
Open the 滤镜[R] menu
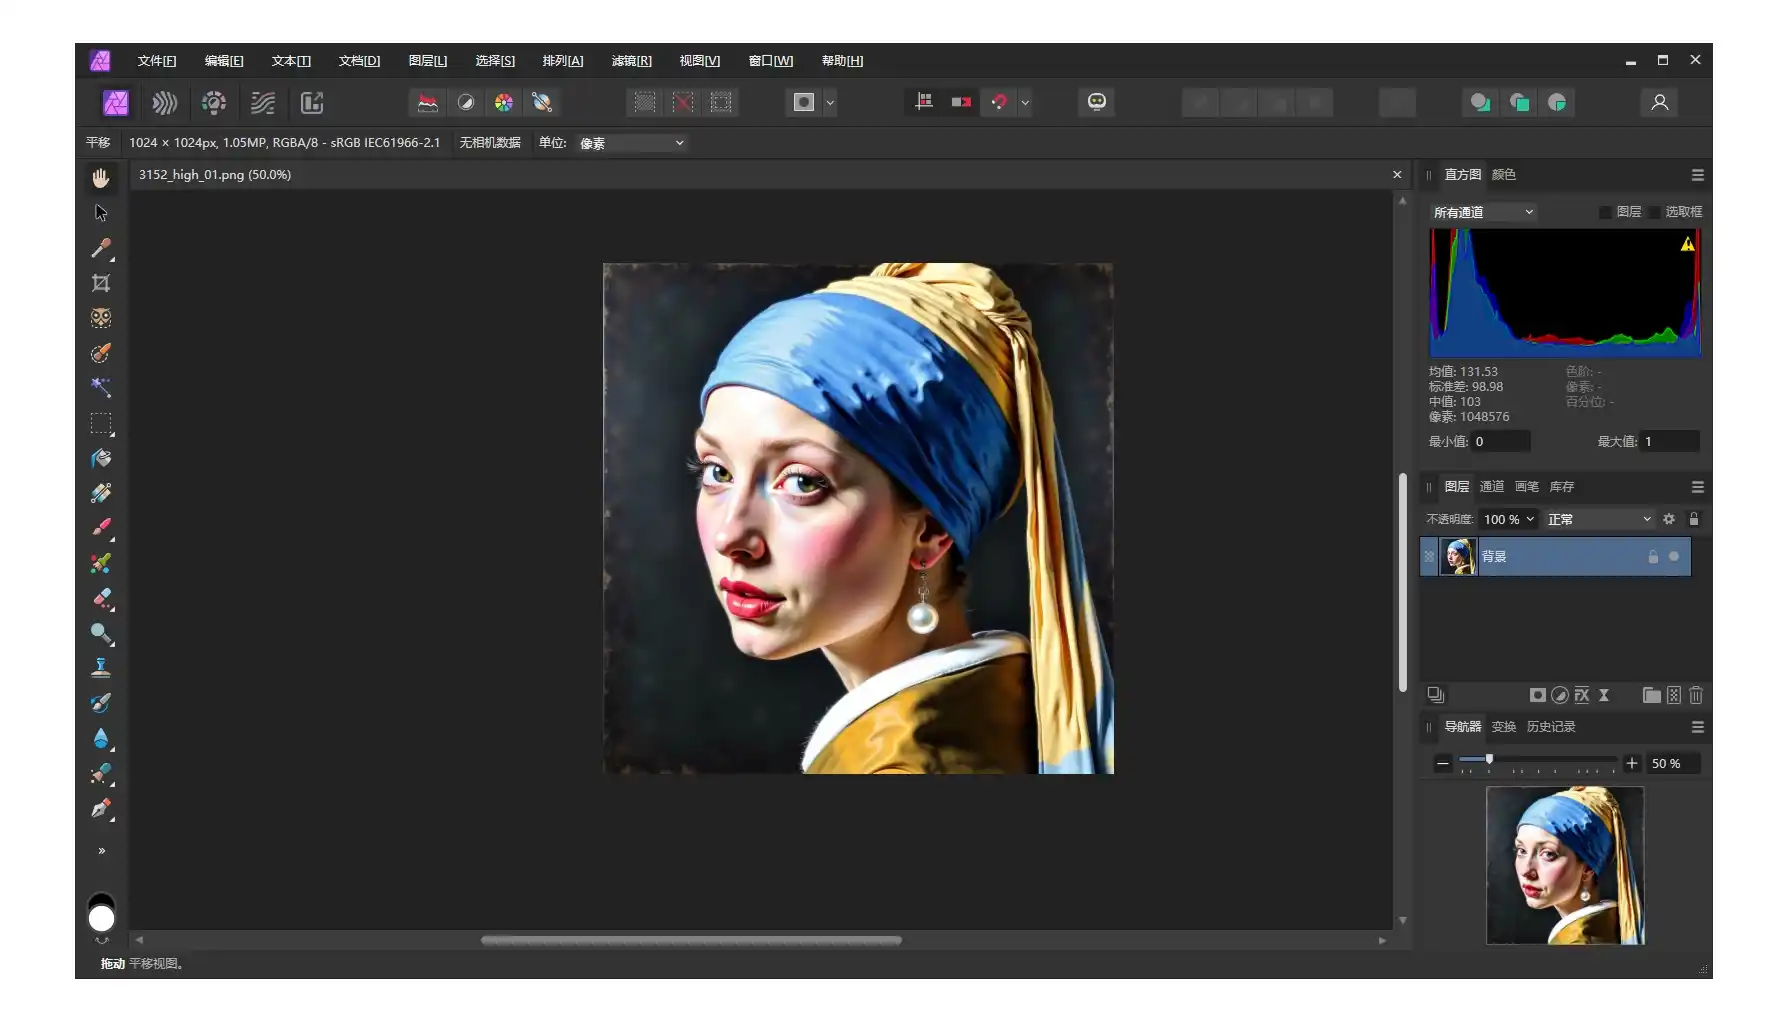[632, 61]
